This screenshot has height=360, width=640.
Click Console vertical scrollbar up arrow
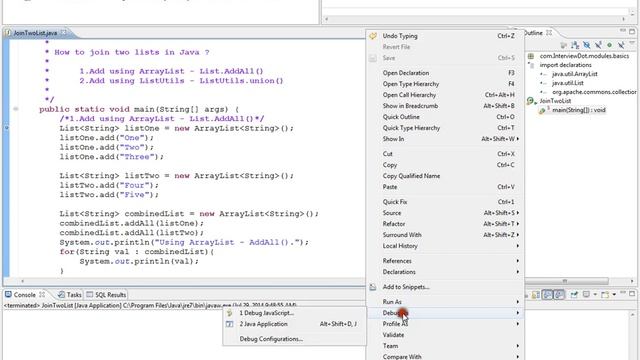[632, 314]
